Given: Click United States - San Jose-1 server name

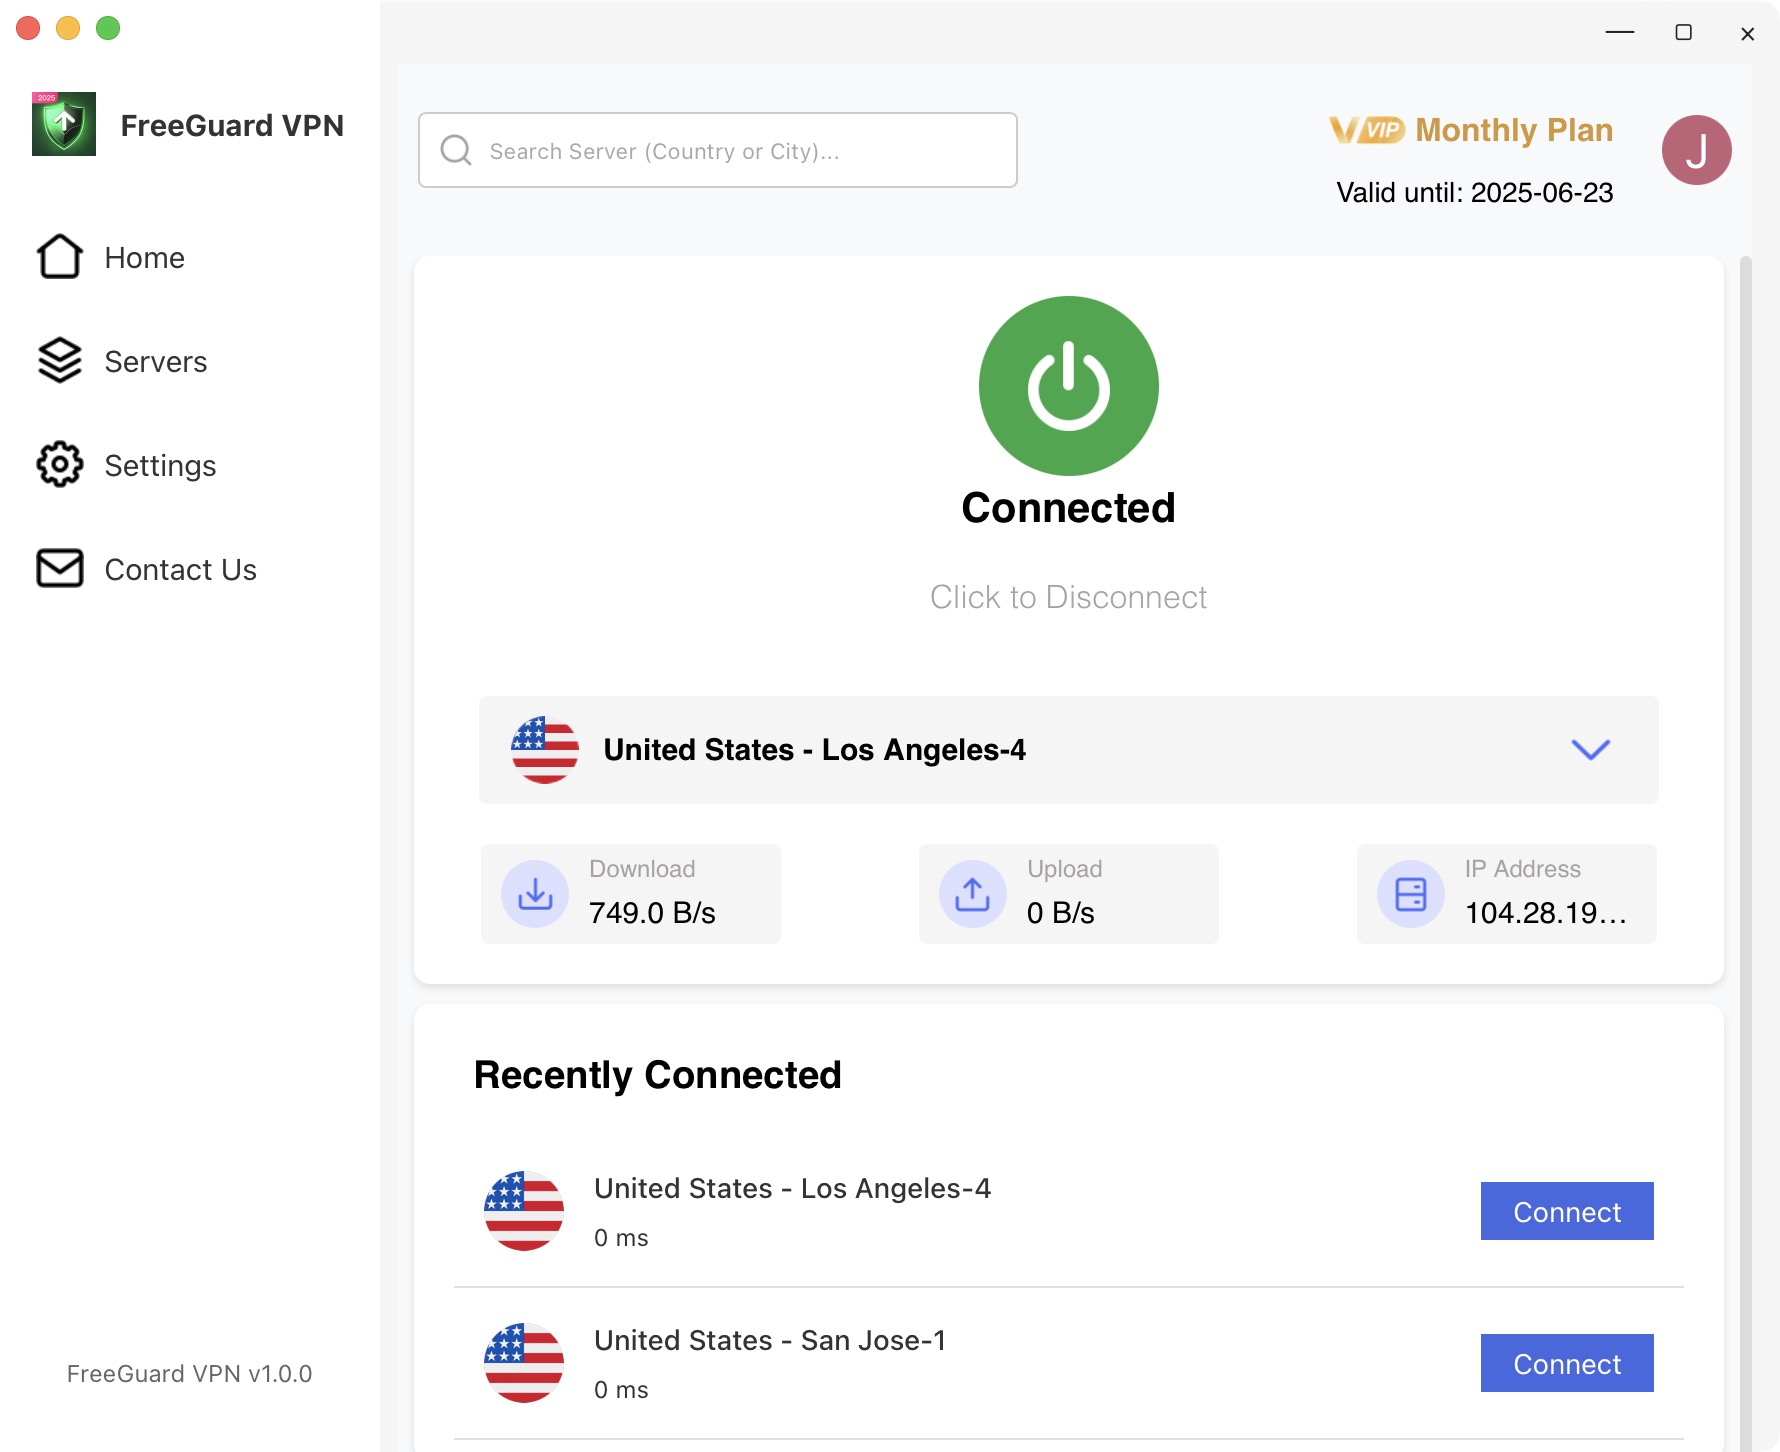Looking at the screenshot, I should coord(770,1340).
